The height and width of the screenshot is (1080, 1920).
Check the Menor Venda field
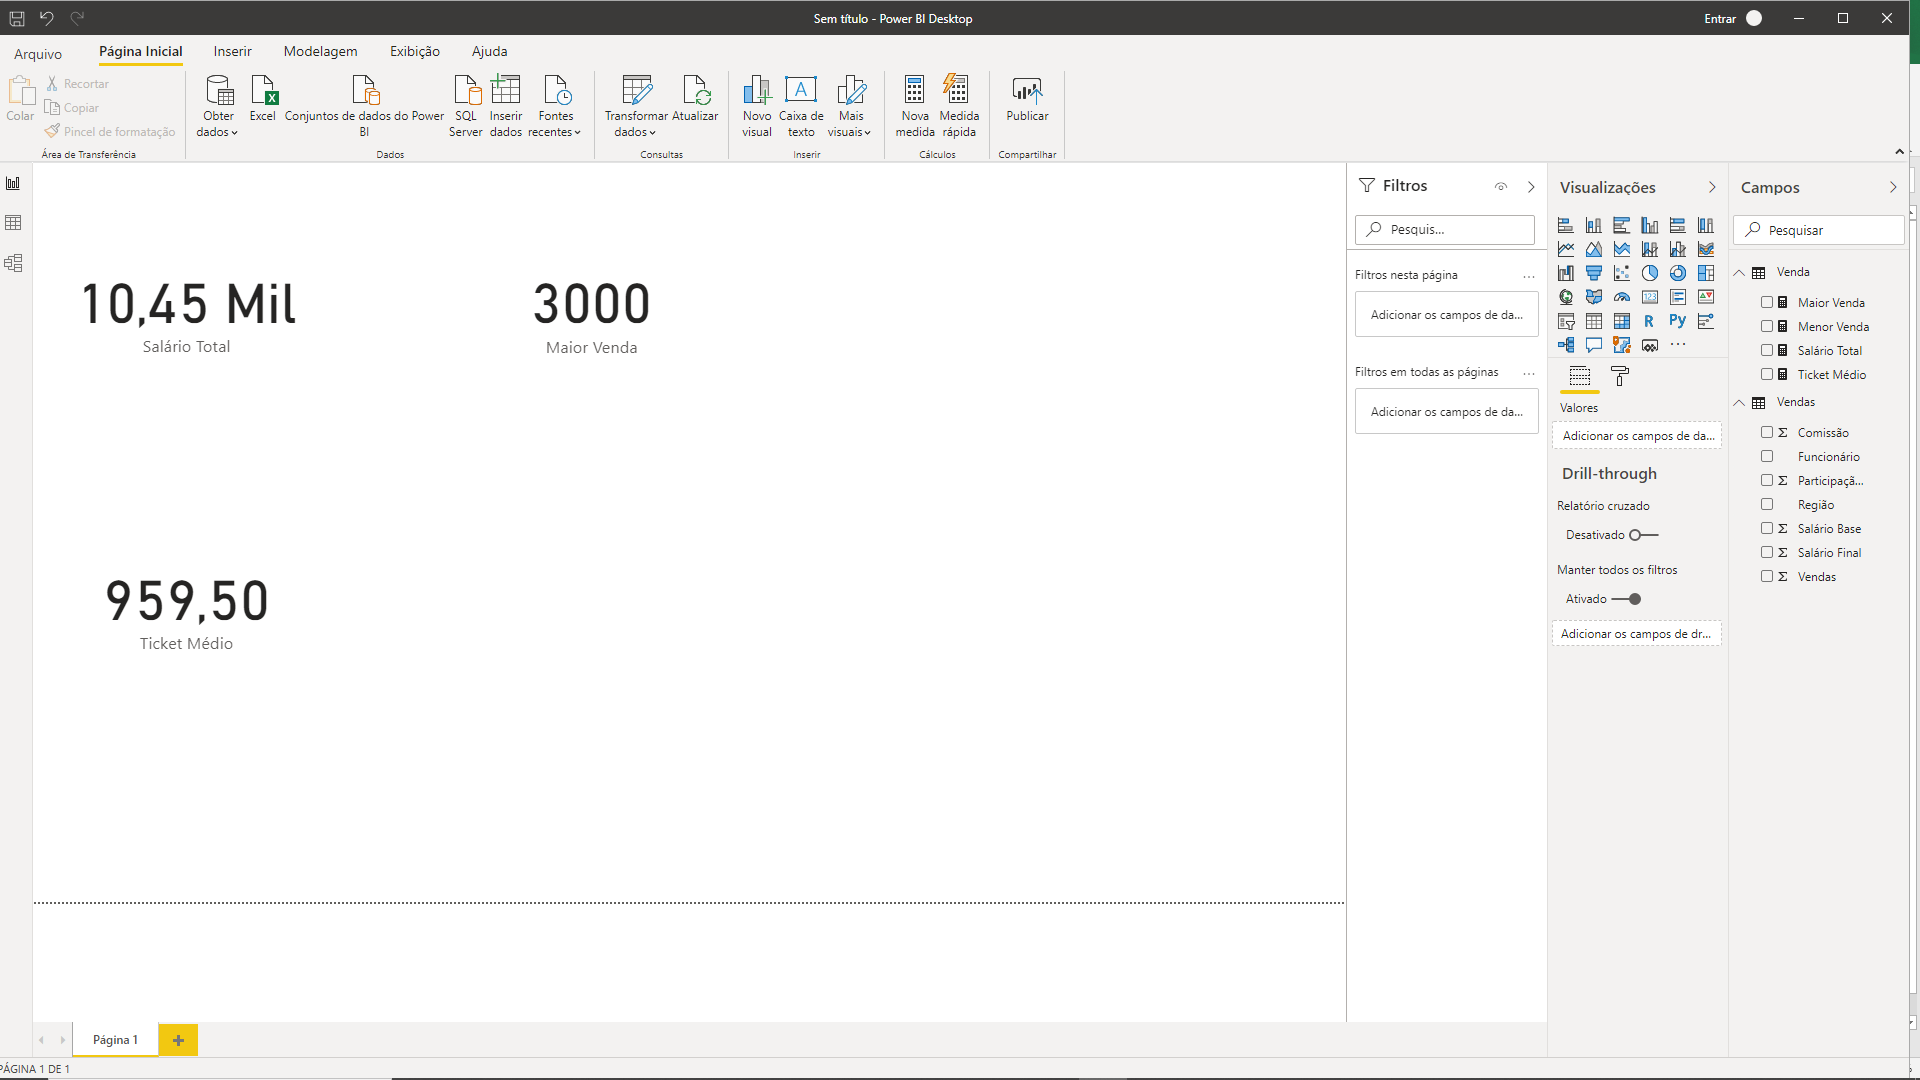point(1767,326)
